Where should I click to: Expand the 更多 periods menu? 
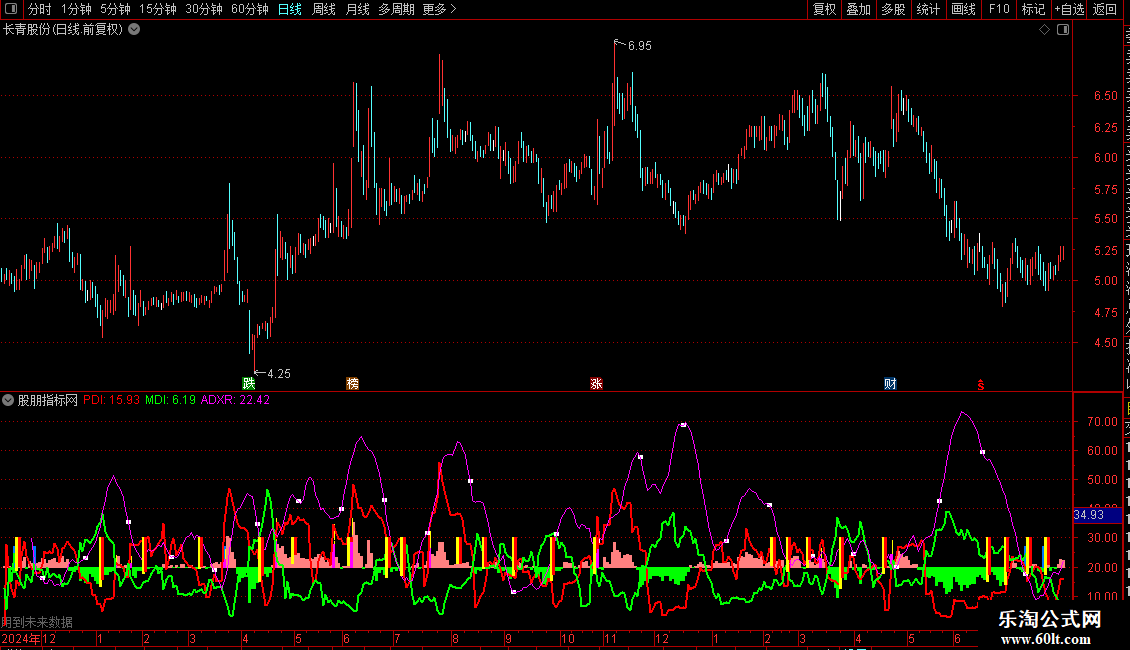coord(439,9)
